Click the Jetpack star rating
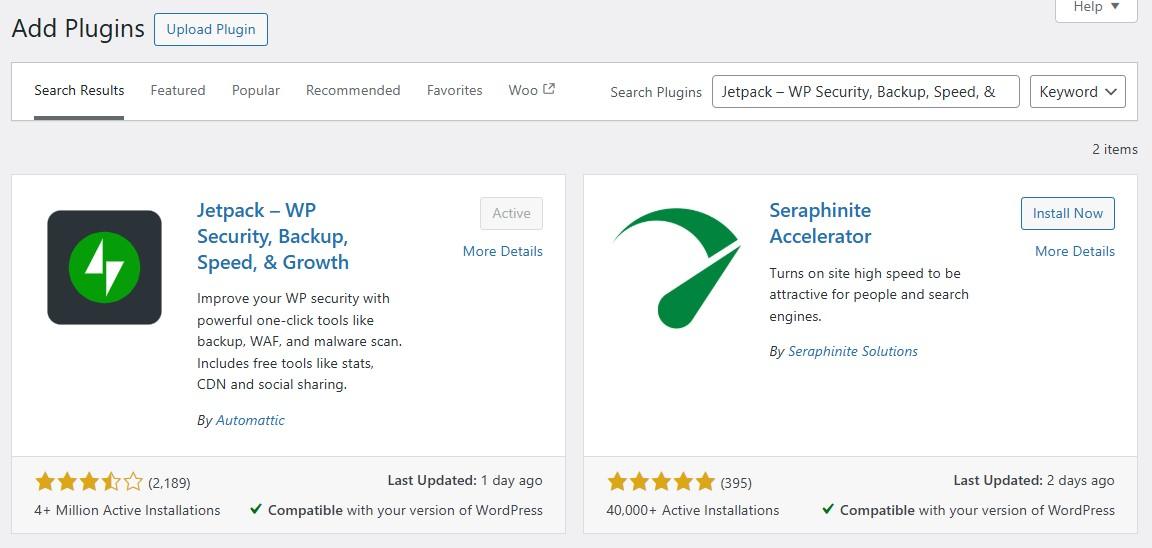Screen dimensions: 1152x548 (x=89, y=482)
